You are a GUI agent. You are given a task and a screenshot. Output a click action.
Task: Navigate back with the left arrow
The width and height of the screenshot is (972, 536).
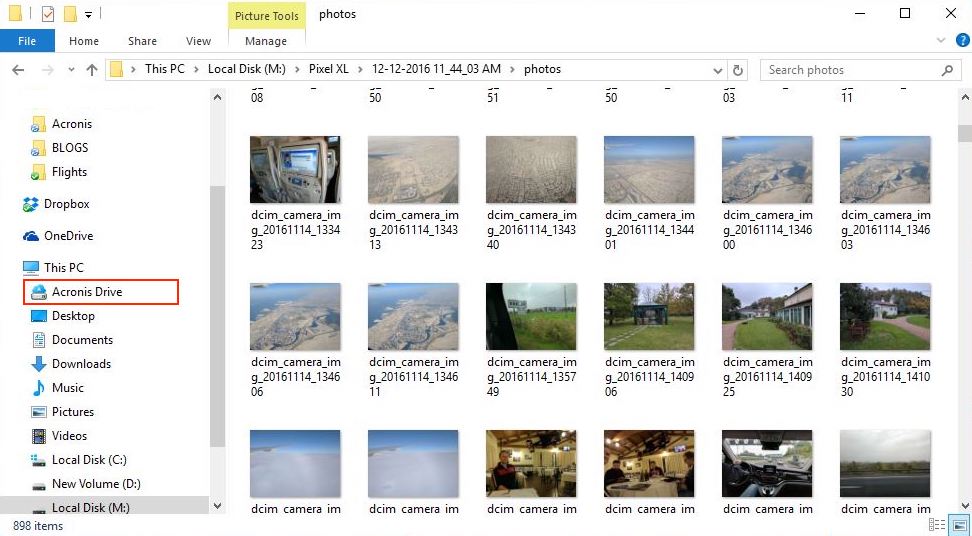[x=18, y=70]
